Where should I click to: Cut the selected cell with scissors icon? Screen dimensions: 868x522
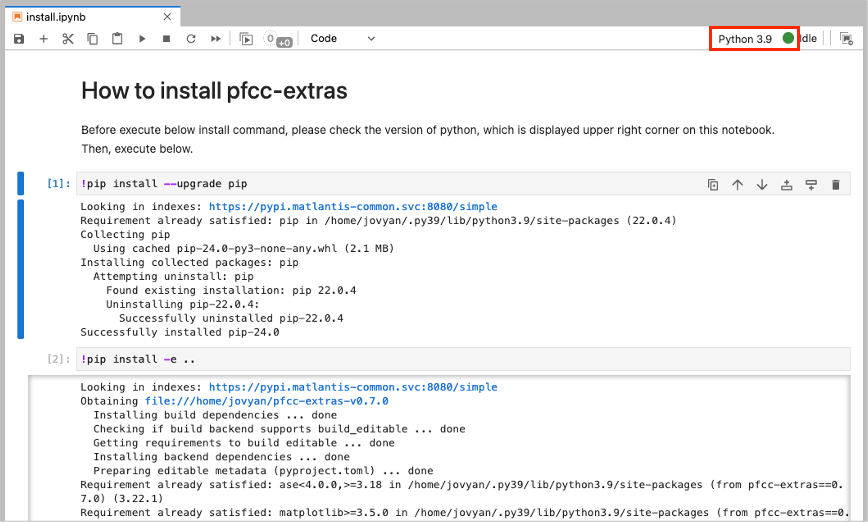coord(68,39)
